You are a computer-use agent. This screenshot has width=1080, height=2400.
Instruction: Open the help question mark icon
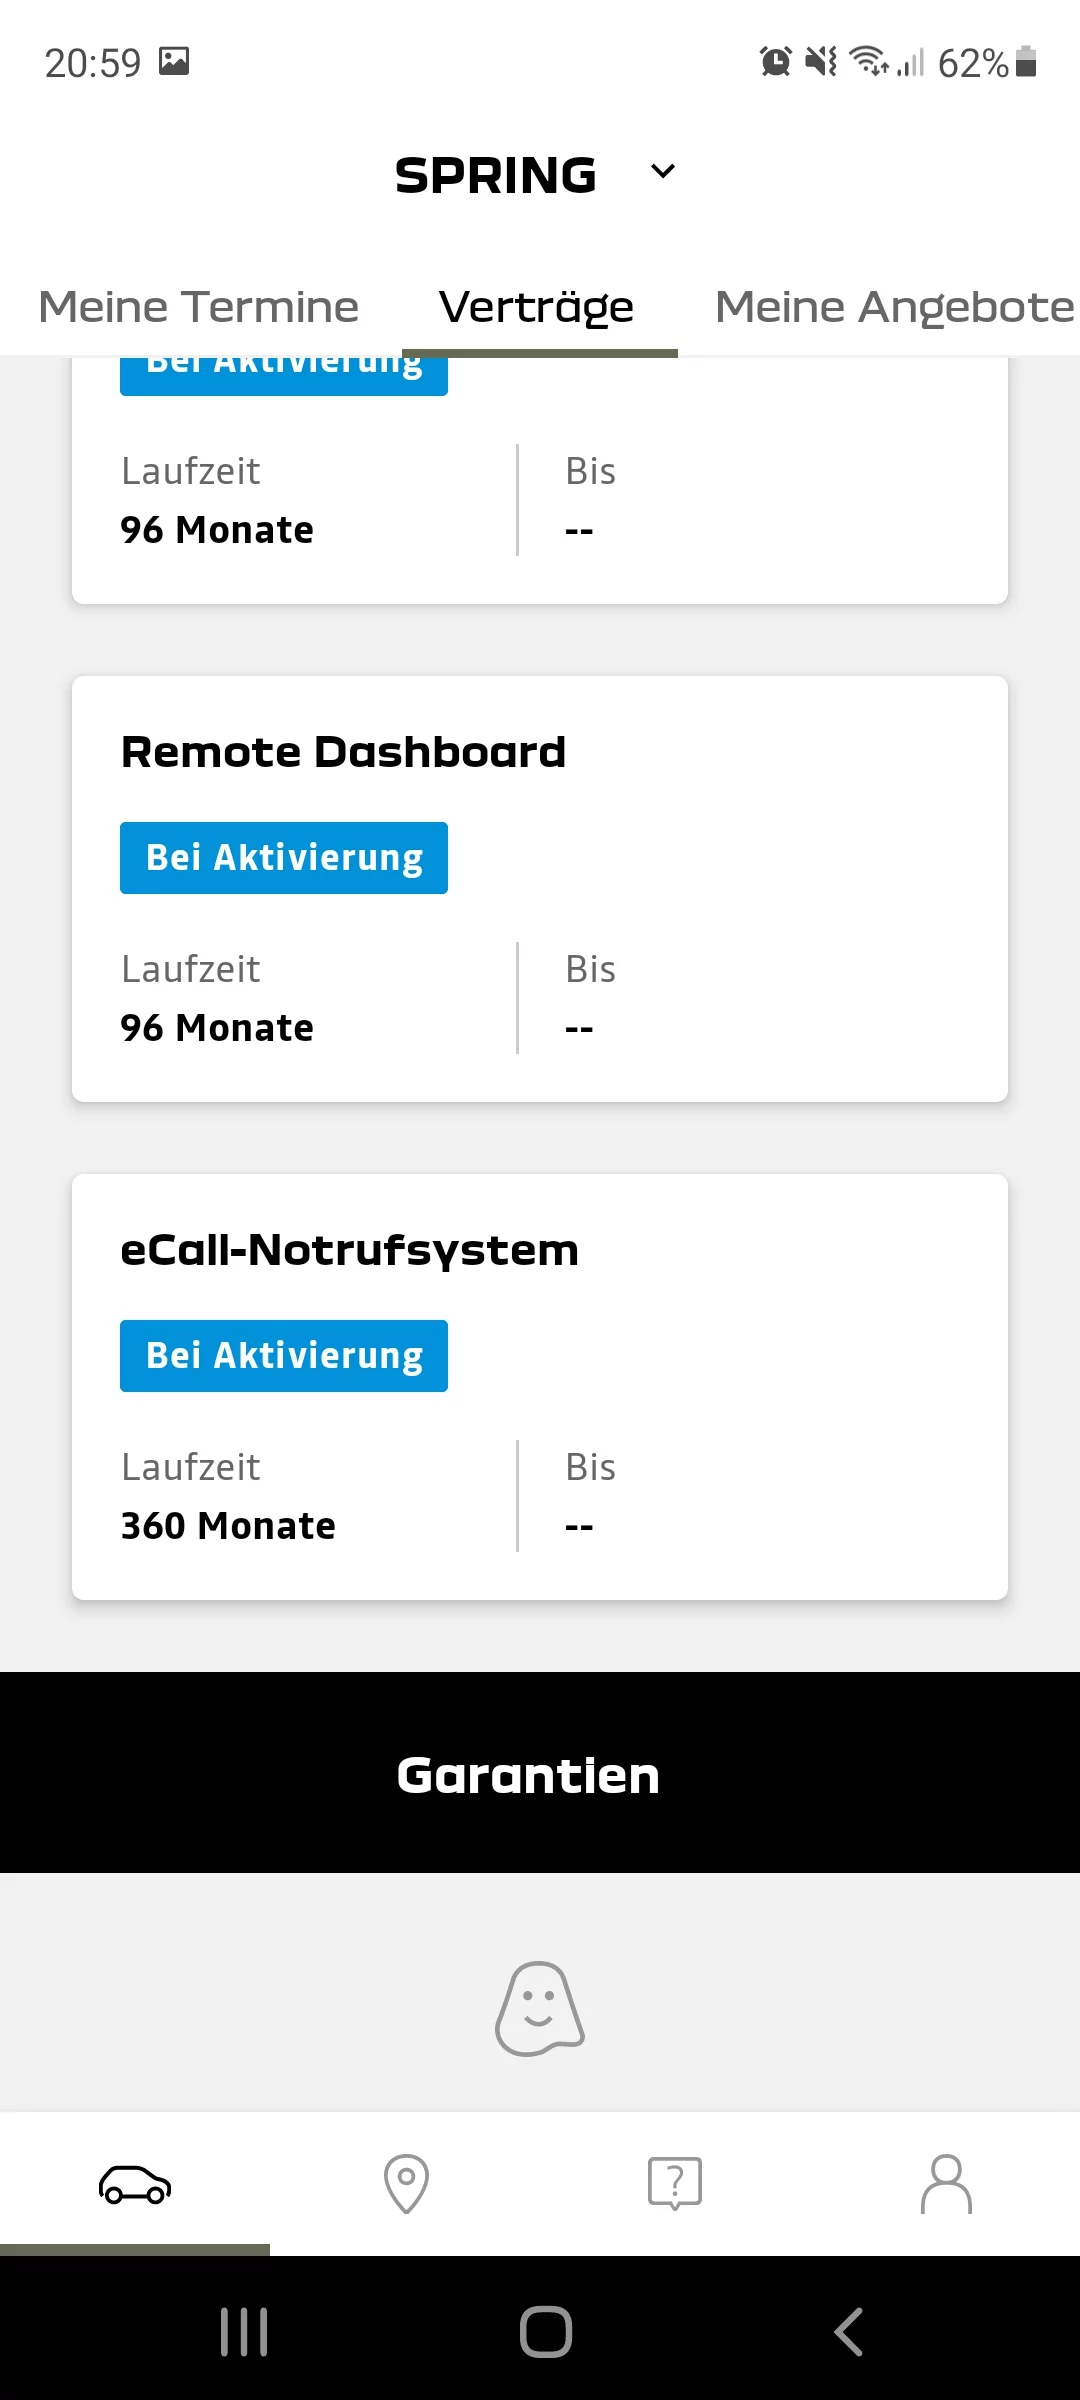(675, 2183)
